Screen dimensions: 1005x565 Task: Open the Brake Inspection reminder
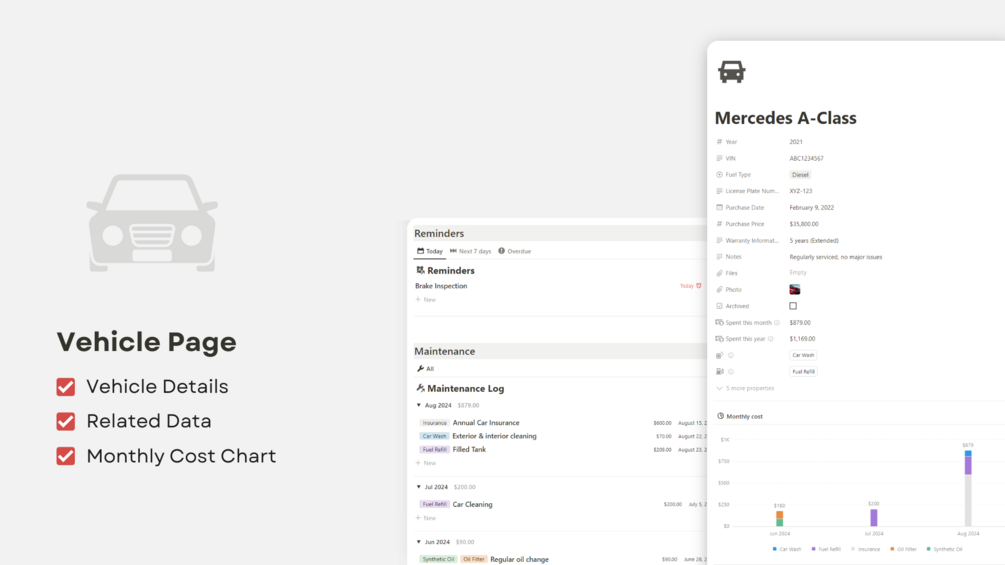pos(441,286)
